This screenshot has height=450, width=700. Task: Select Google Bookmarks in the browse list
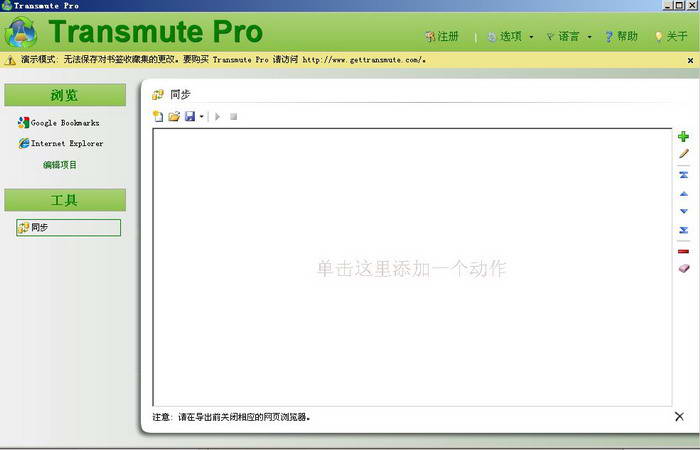click(x=58, y=122)
